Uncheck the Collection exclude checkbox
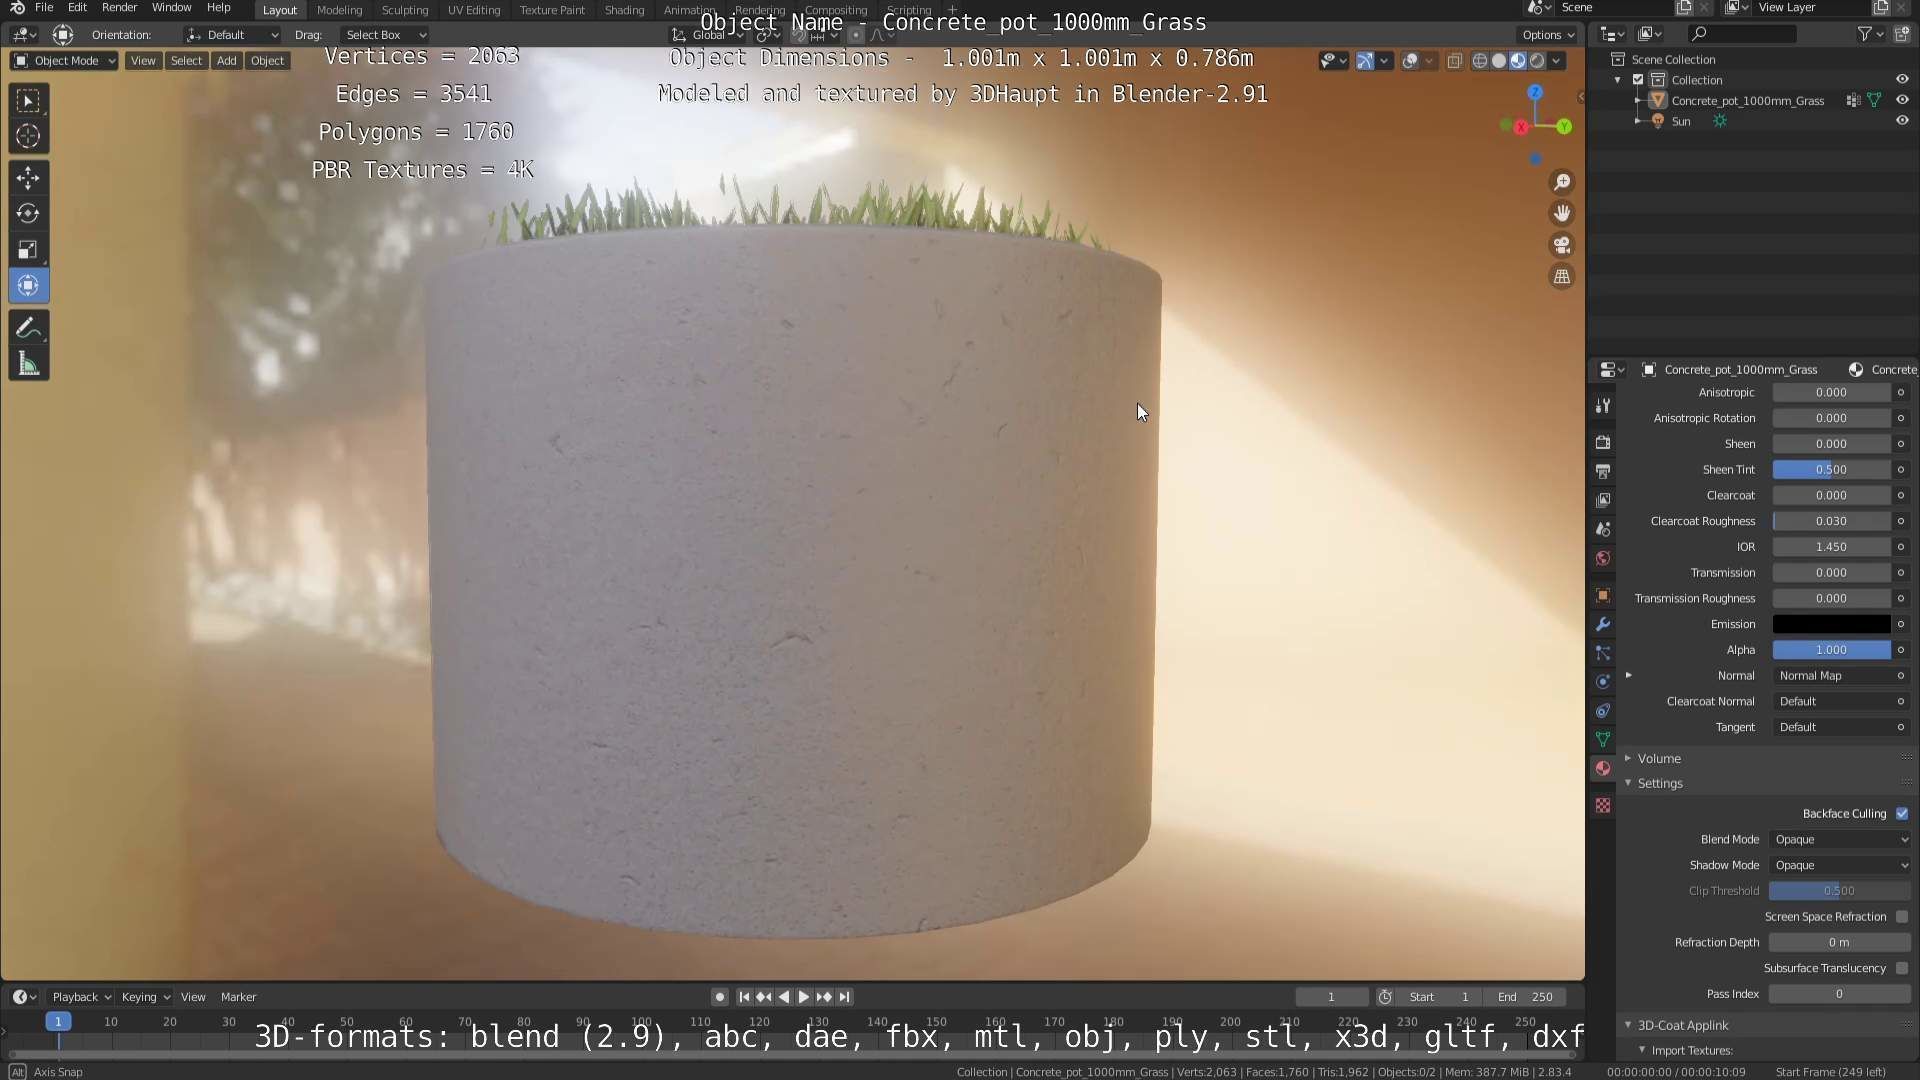The width and height of the screenshot is (1920, 1080). (1638, 80)
